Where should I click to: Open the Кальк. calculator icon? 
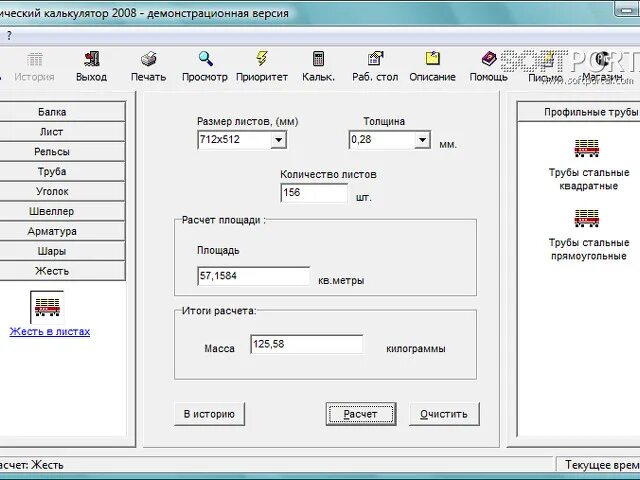tap(318, 59)
